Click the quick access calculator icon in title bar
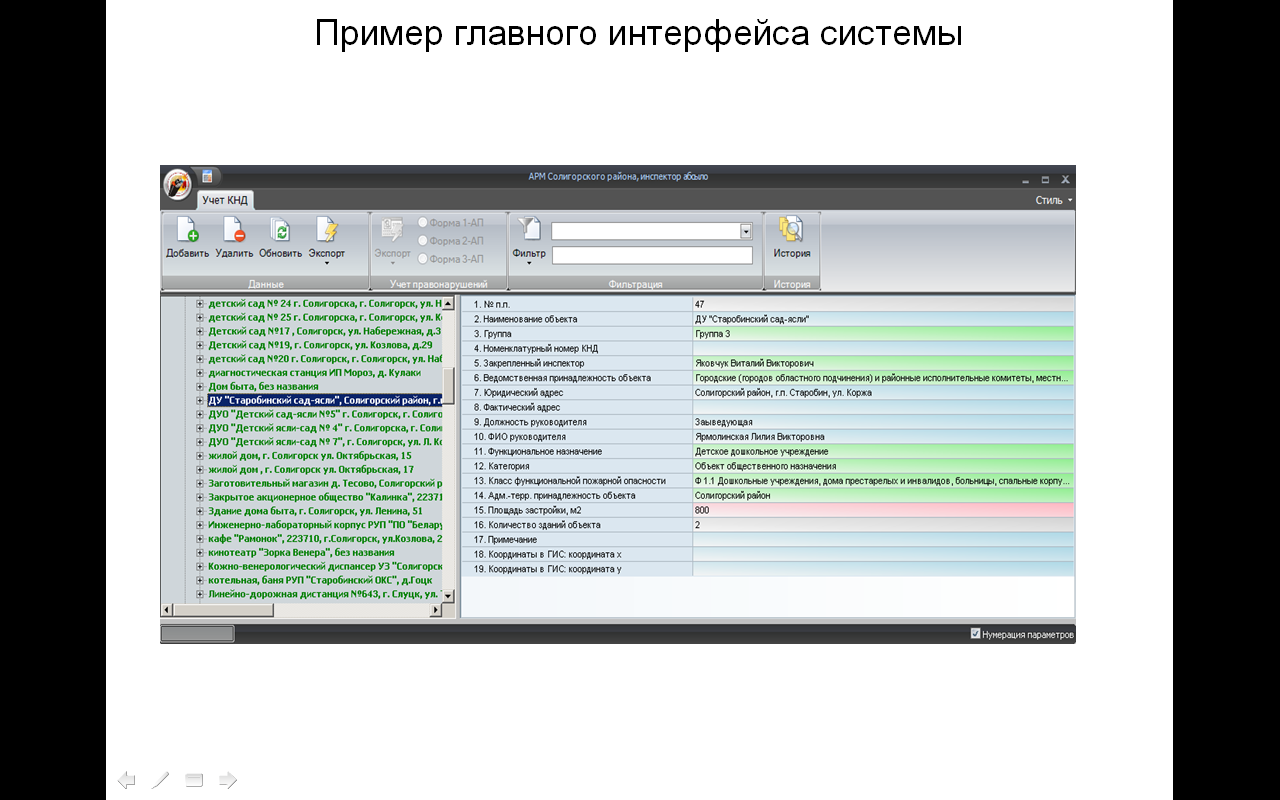This screenshot has width=1280, height=800. [207, 177]
